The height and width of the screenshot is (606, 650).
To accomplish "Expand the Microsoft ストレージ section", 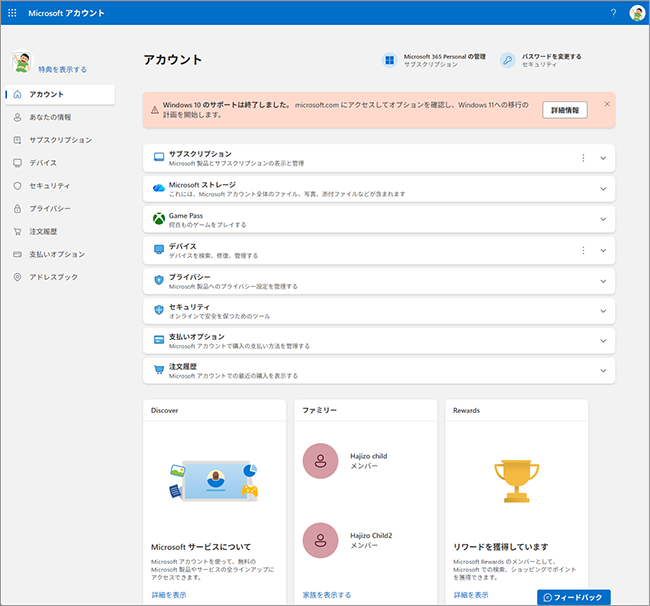I will pyautogui.click(x=603, y=189).
